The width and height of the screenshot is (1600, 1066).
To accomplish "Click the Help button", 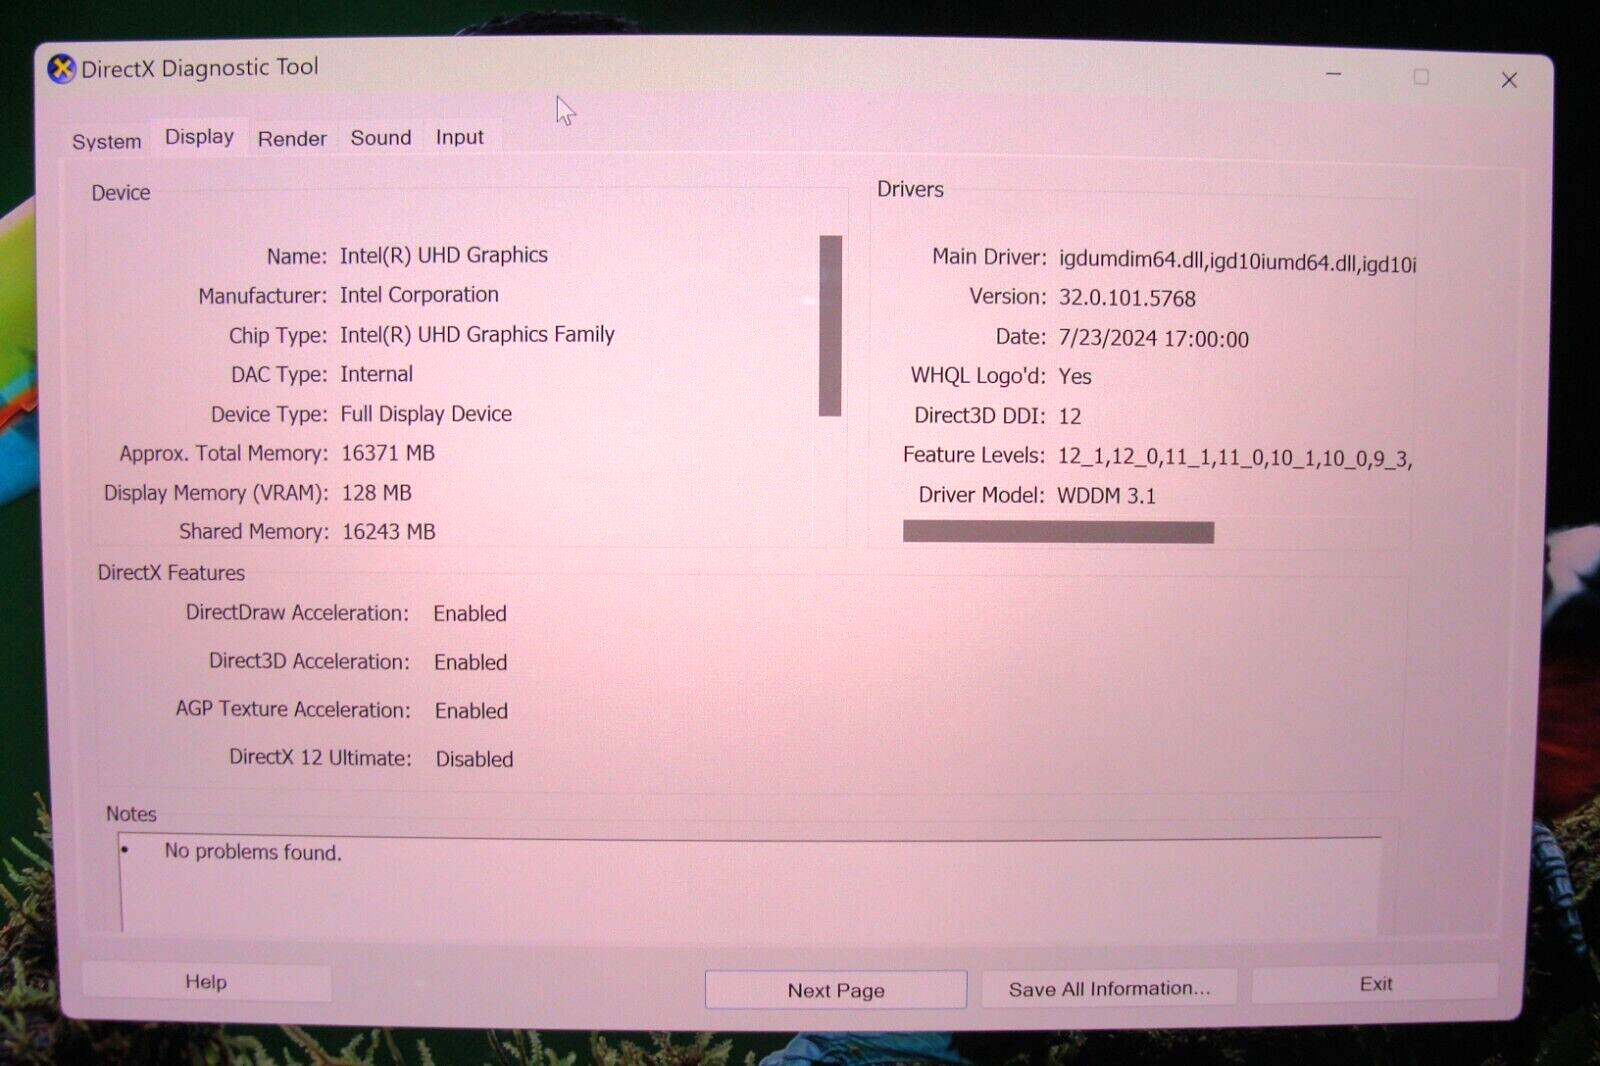I will pyautogui.click(x=206, y=982).
